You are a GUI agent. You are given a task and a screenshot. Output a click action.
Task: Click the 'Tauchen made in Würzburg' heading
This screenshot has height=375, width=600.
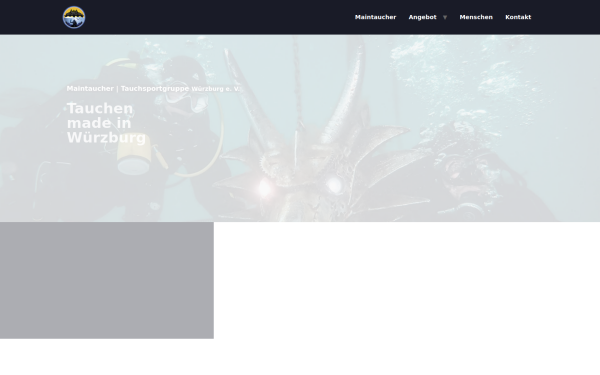[x=106, y=123]
